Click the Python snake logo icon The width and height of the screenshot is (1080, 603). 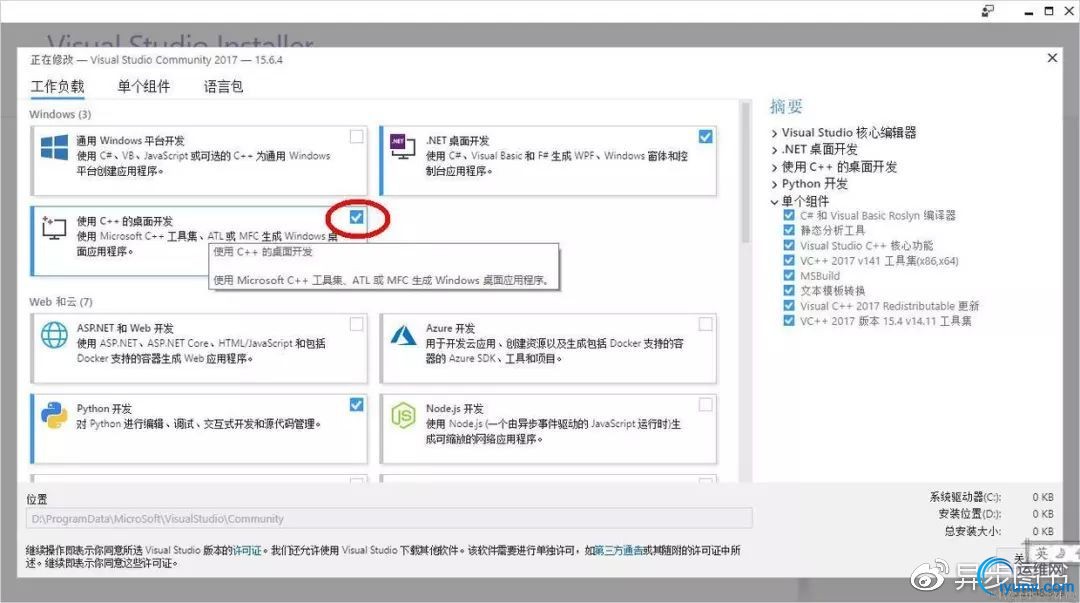pyautogui.click(x=54, y=416)
